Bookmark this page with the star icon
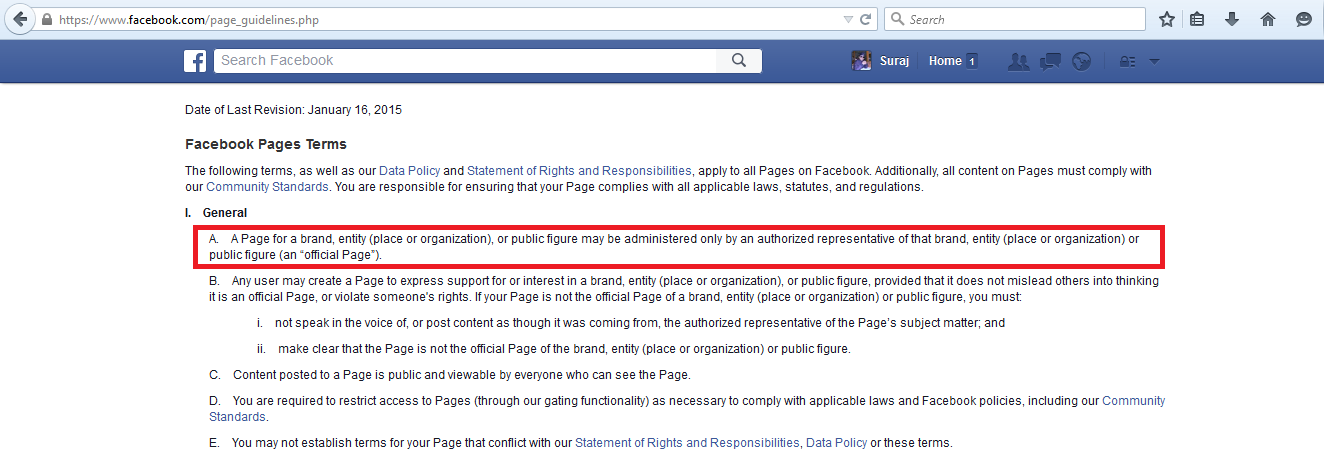Screen dimensions: 1324x449 coord(1167,19)
